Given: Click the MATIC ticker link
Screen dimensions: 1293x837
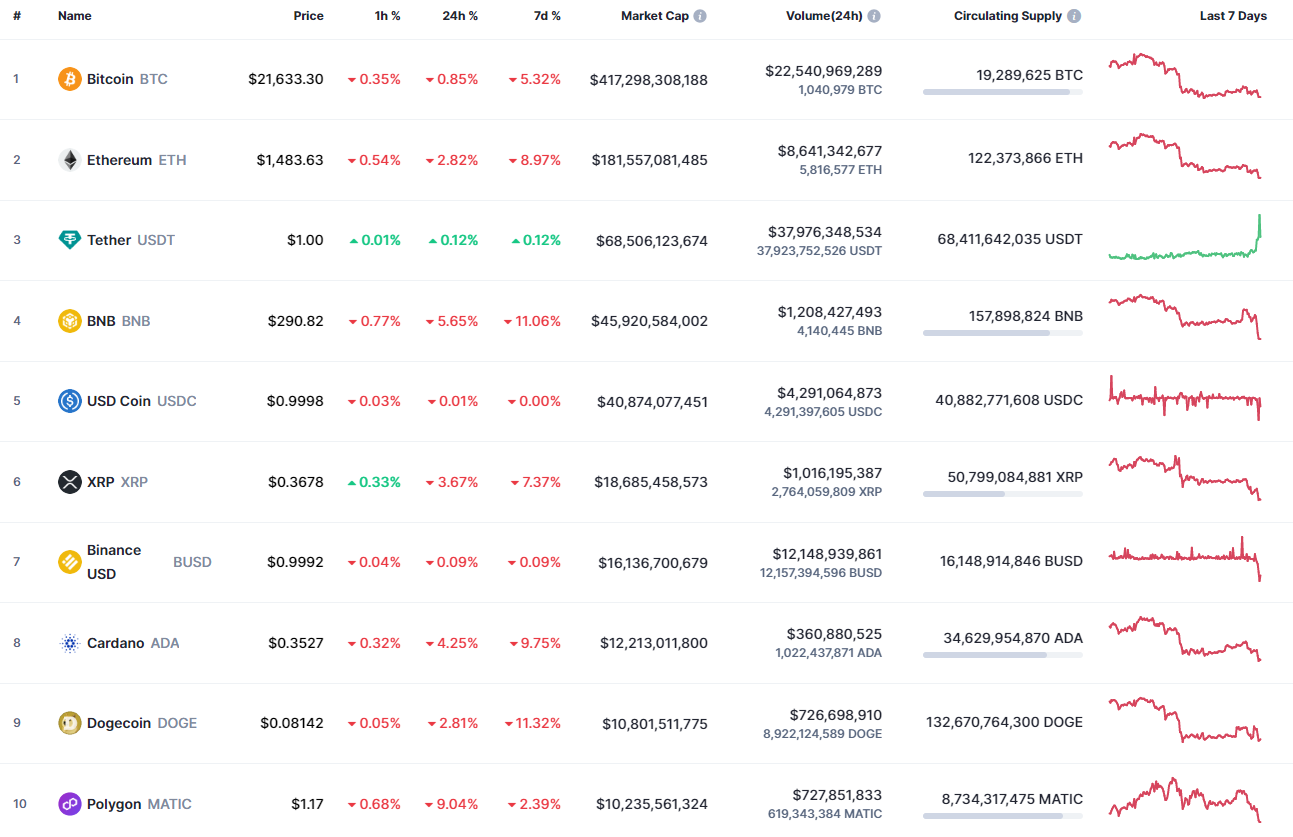Looking at the screenshot, I should (170, 803).
